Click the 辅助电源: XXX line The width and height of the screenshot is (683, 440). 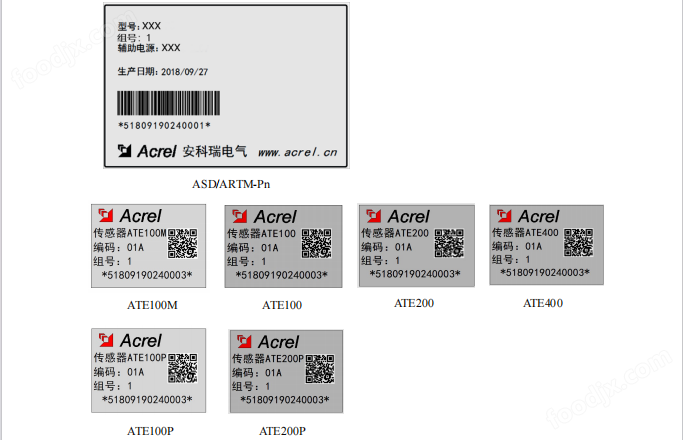click(x=149, y=47)
